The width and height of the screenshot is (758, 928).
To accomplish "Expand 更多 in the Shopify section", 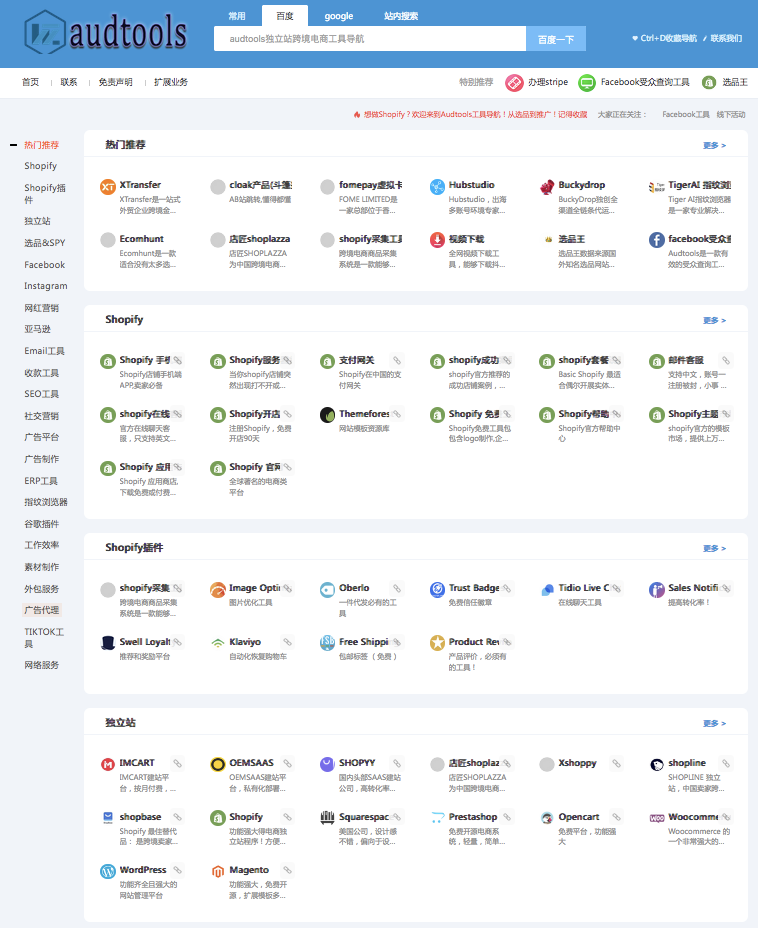I will (x=714, y=321).
